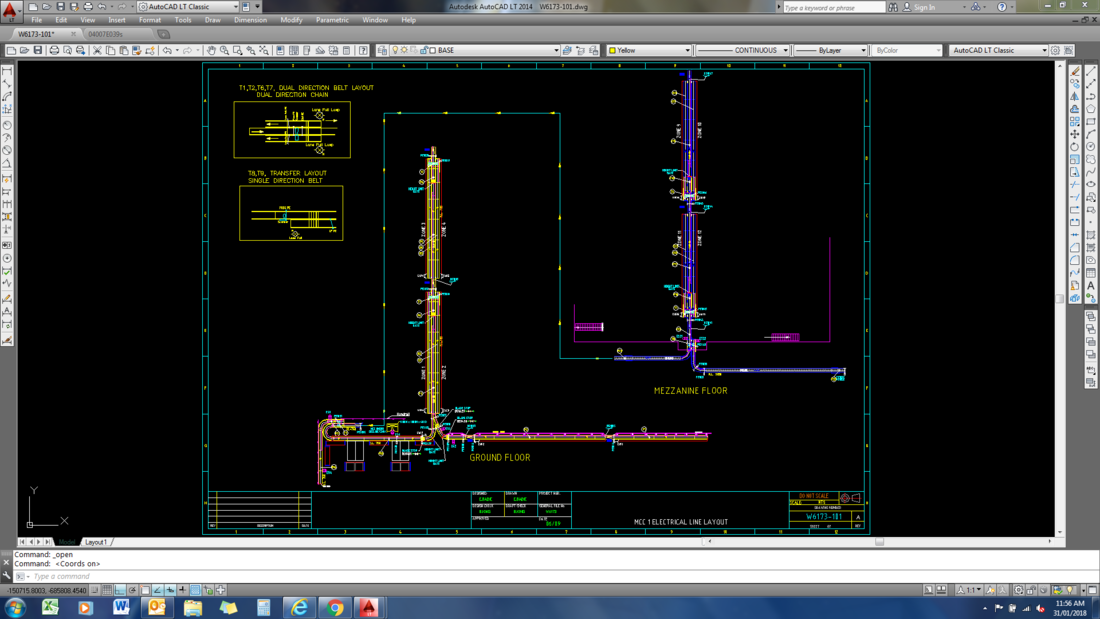Click the Zoom Previous icon
Screen dimensions: 1100x619
(250, 51)
